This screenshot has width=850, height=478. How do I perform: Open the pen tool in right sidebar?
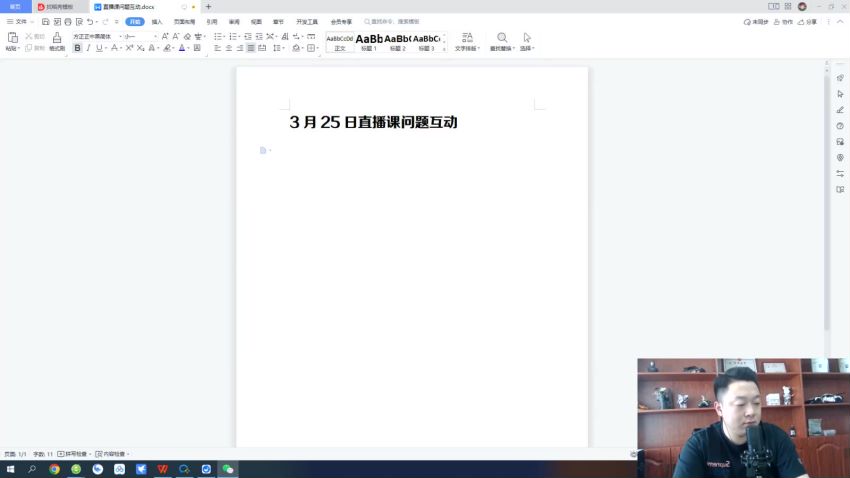[840, 109]
